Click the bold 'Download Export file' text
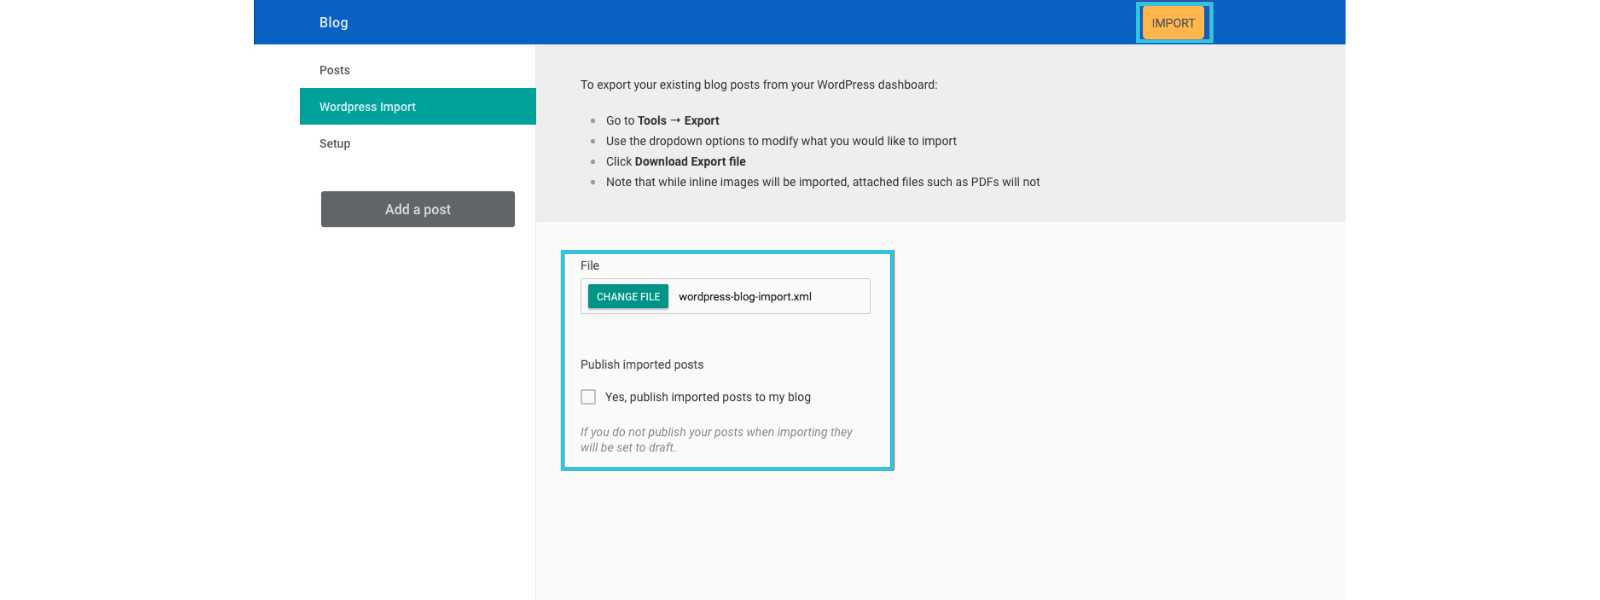The width and height of the screenshot is (1600, 600). point(690,162)
